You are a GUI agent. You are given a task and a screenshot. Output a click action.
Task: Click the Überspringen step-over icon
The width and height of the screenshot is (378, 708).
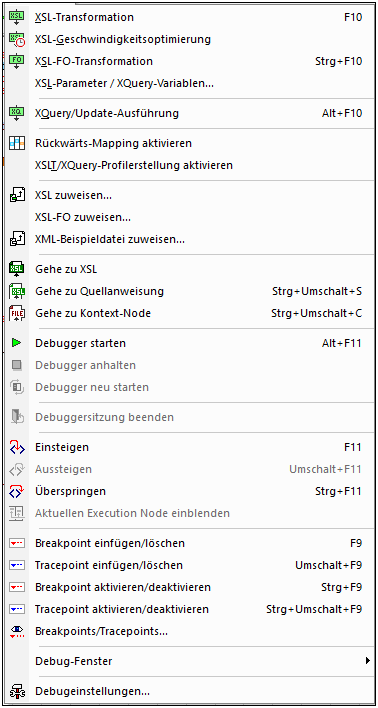(17, 491)
